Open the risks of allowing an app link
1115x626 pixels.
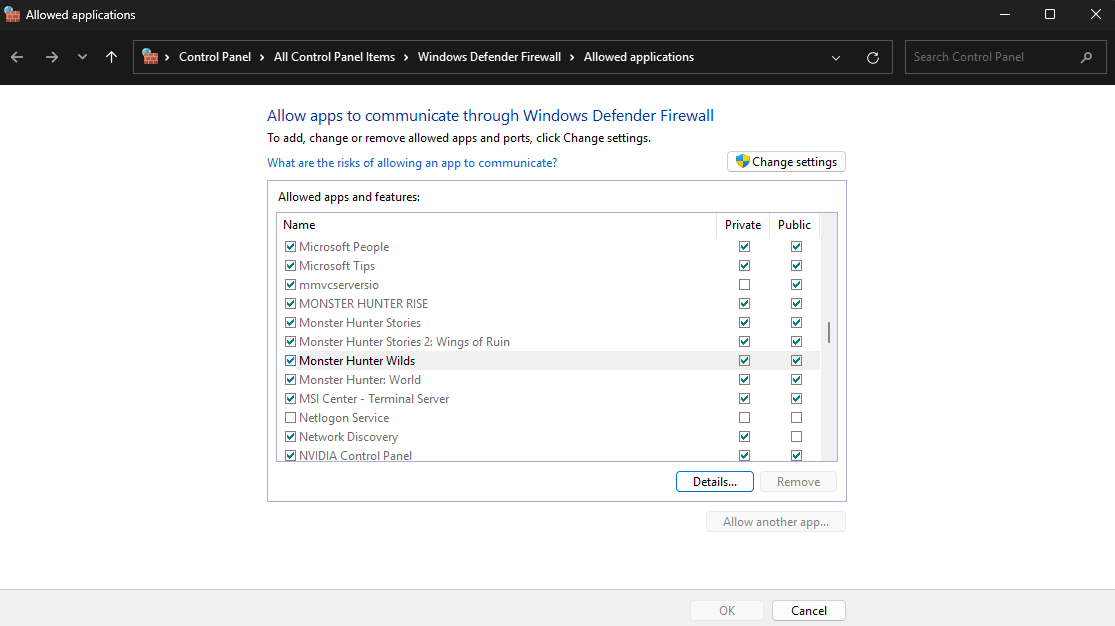[412, 163]
